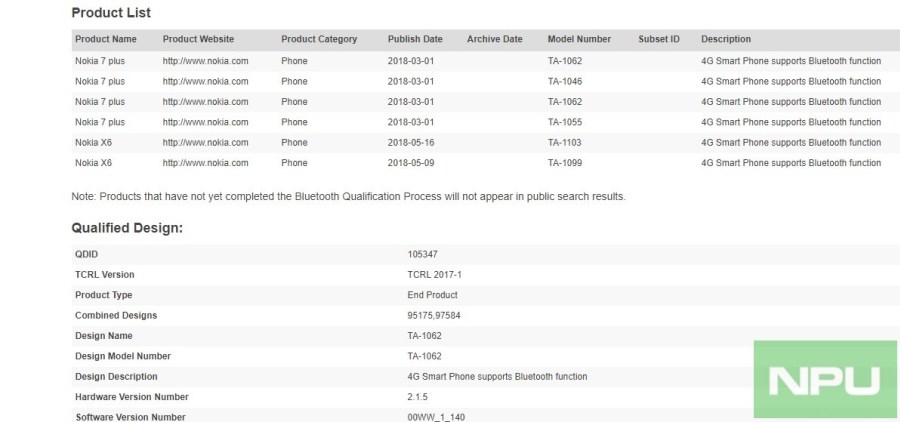900x422 pixels.
Task: Open nokia.com link for Nokia 7 plus TA-1055
Action: point(205,122)
